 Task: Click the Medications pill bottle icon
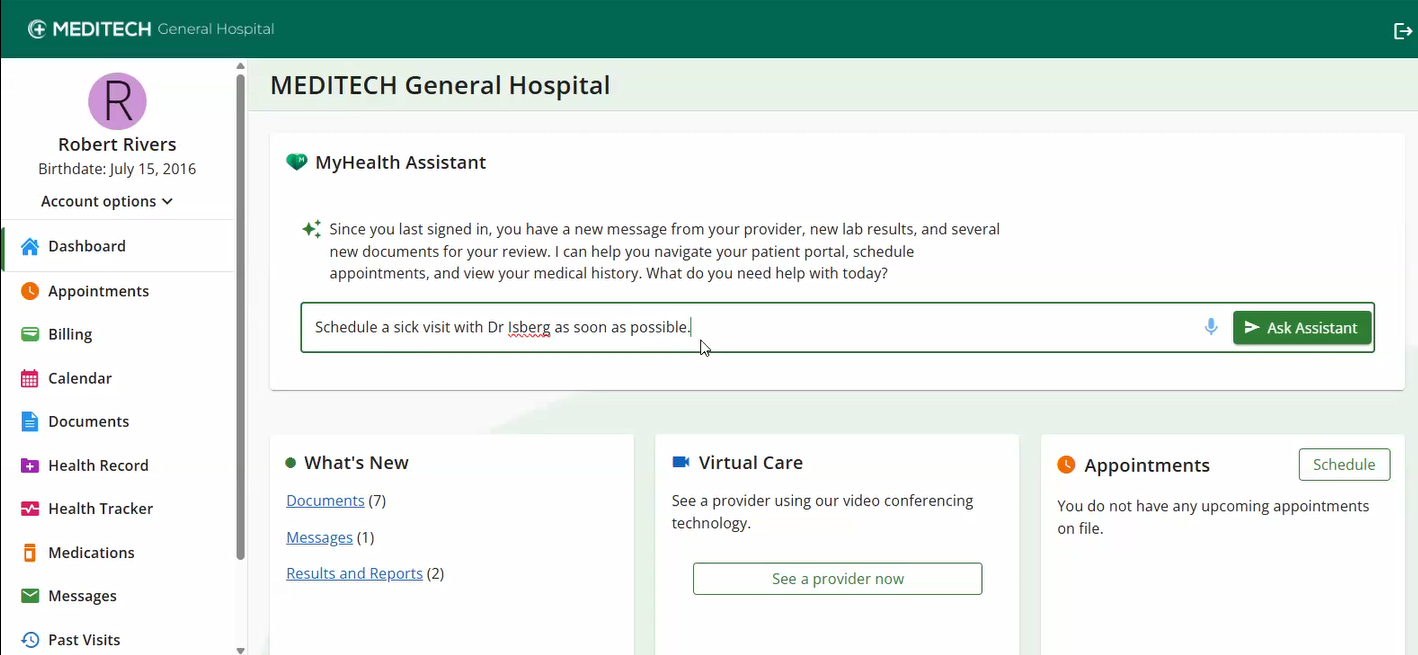(x=30, y=552)
